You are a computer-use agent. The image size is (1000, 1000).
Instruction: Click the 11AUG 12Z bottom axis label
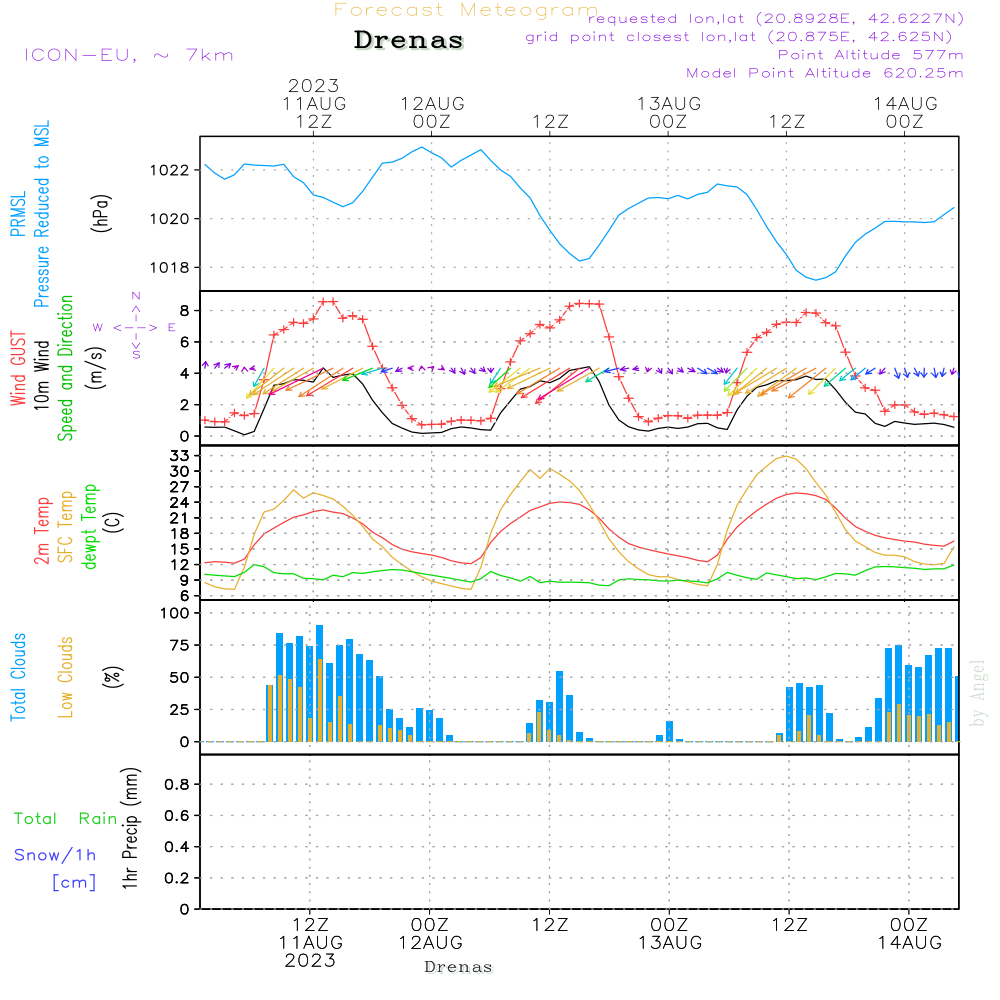[311, 943]
